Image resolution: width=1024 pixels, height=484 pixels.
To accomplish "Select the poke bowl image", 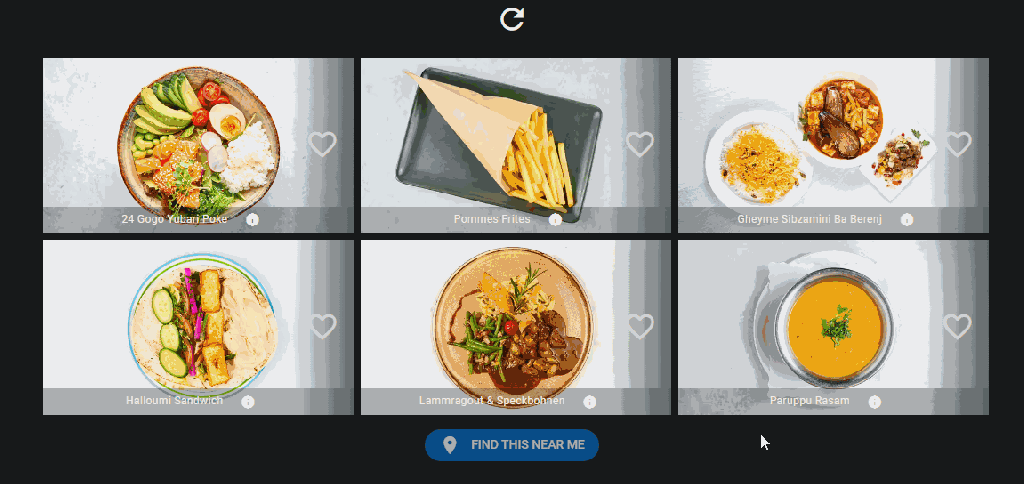I will point(199,142).
